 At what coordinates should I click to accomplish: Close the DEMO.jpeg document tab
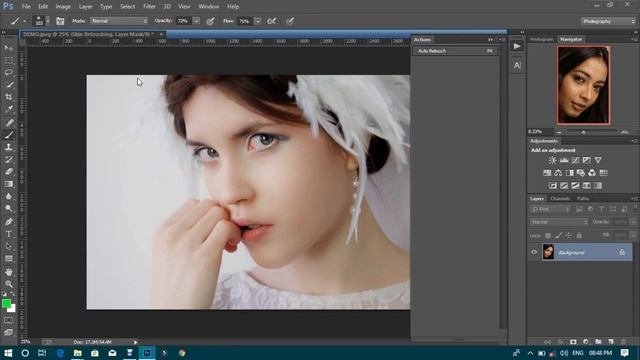tap(161, 34)
